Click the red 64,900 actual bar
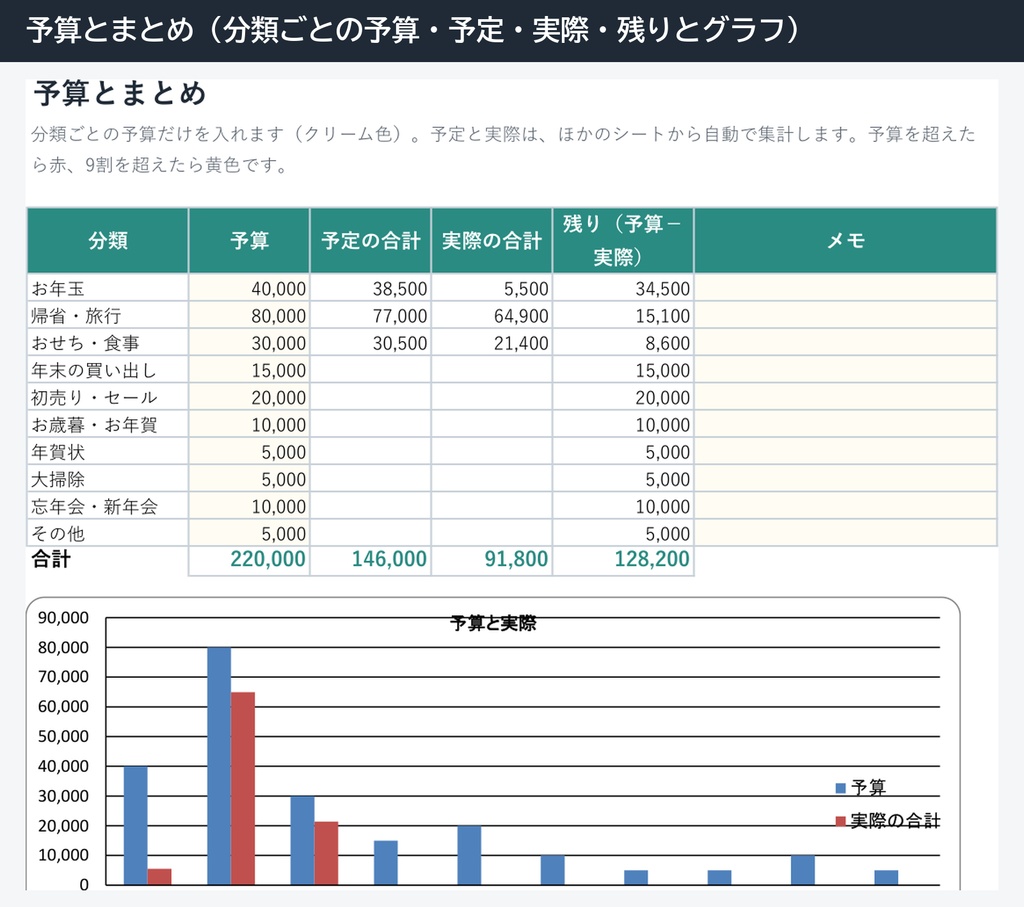The height and width of the screenshot is (907, 1024). click(x=243, y=788)
